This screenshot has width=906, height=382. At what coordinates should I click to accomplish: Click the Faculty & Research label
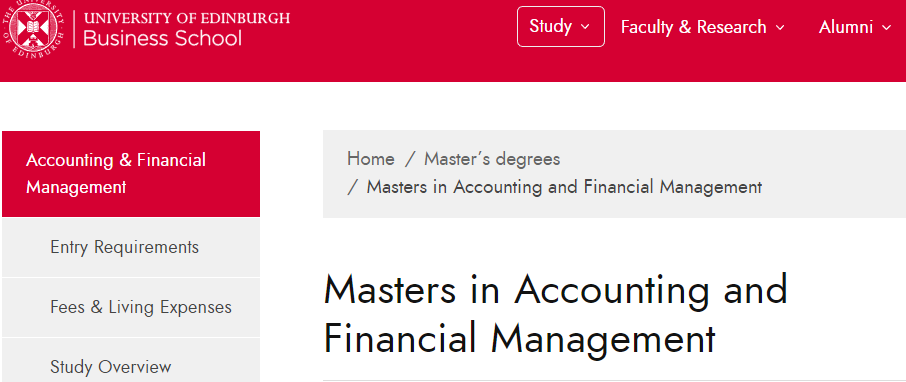tap(693, 27)
